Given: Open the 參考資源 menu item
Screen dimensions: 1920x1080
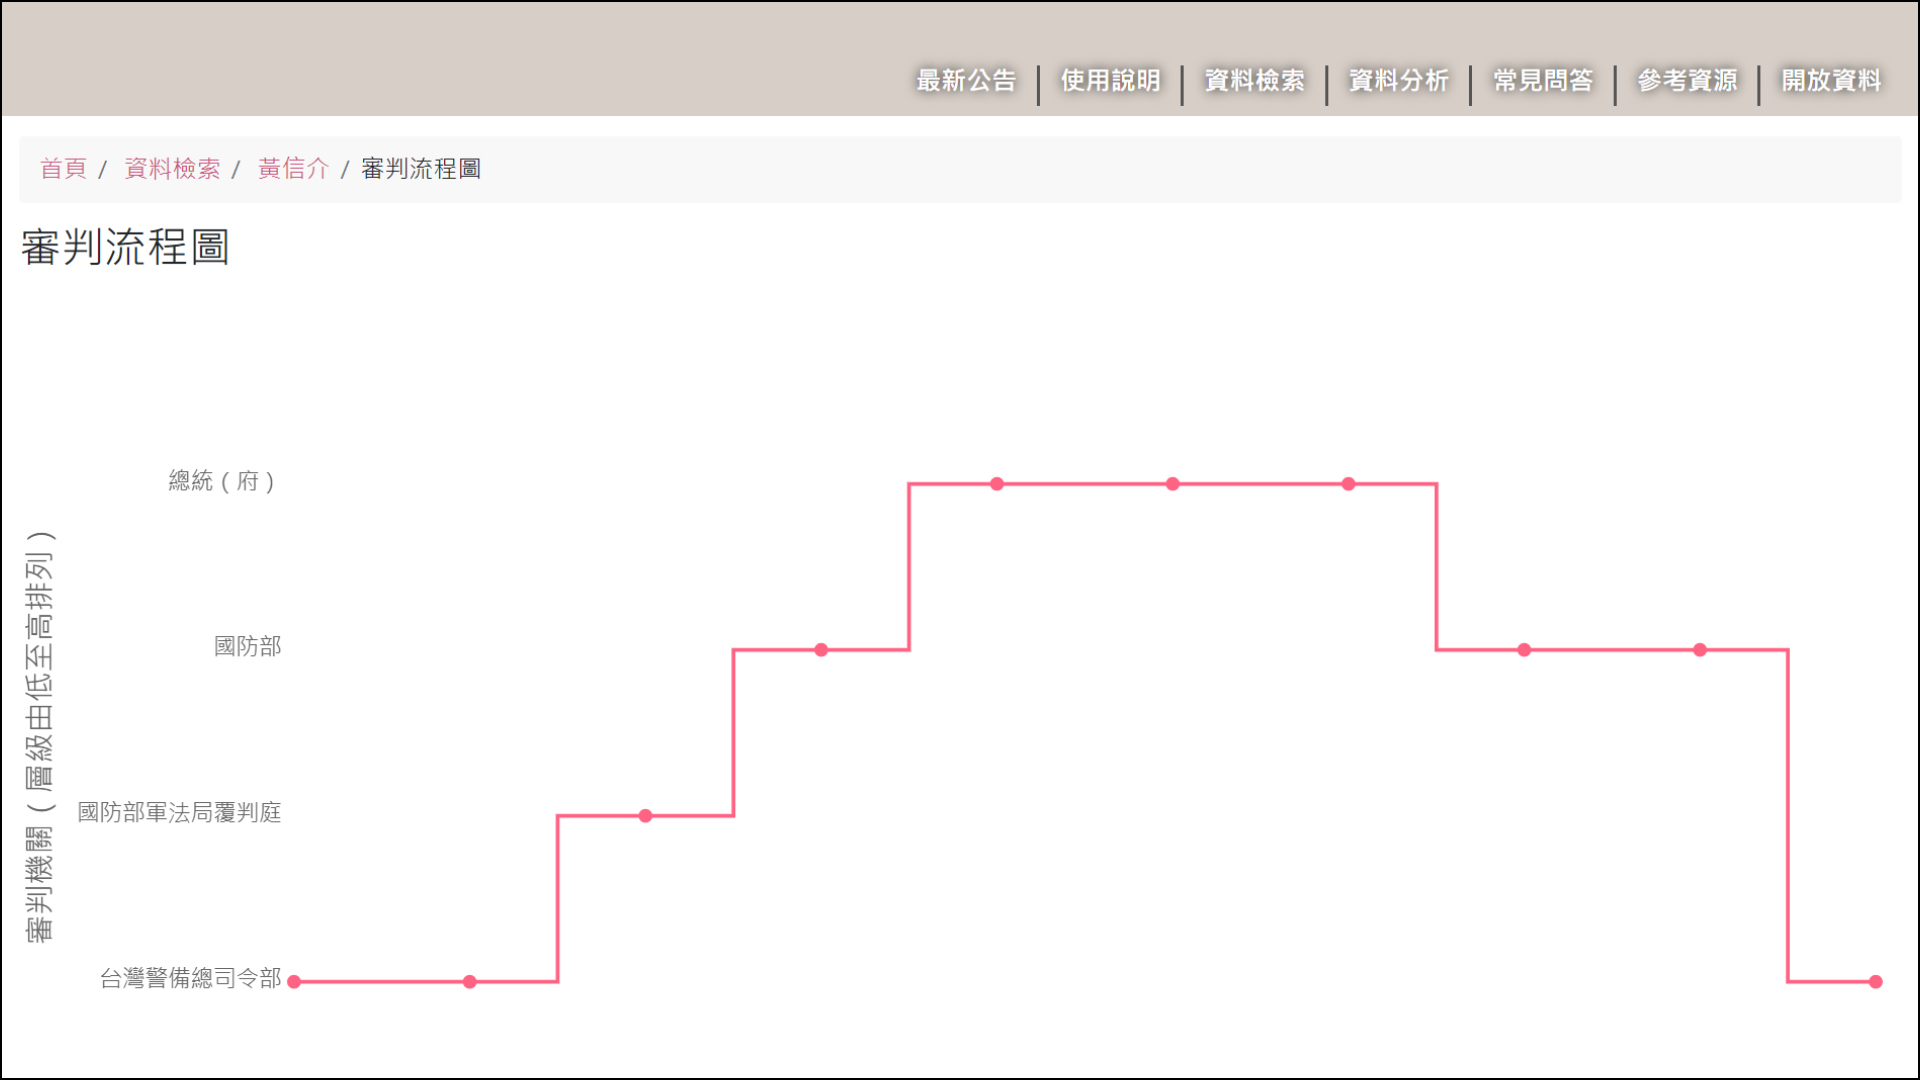Looking at the screenshot, I should point(1687,81).
